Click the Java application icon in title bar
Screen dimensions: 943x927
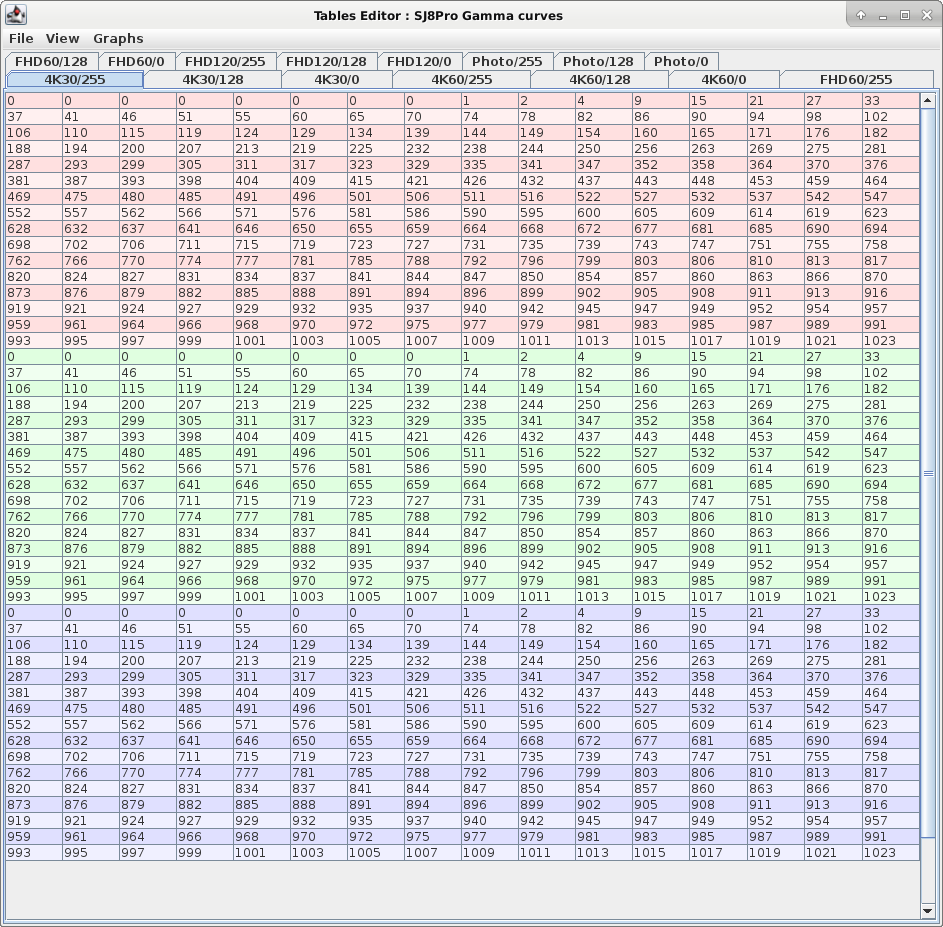point(16,15)
